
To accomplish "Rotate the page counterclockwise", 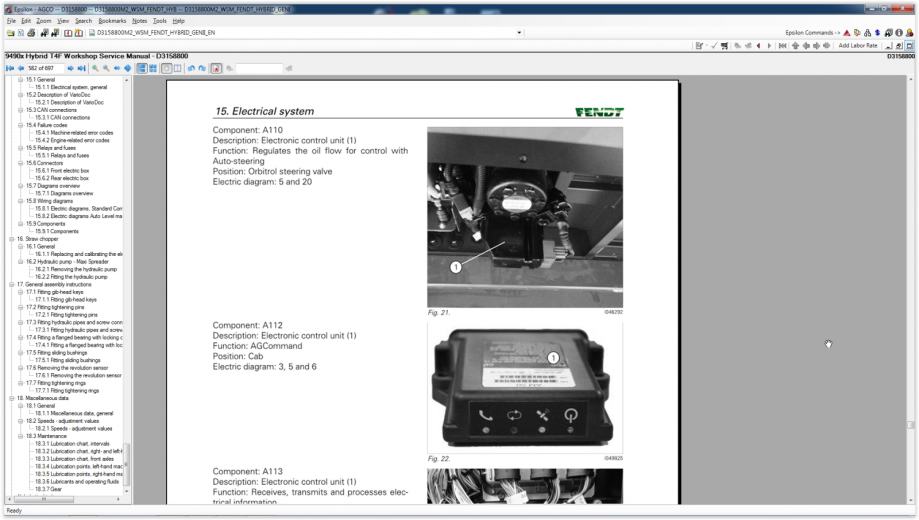I will pos(191,69).
